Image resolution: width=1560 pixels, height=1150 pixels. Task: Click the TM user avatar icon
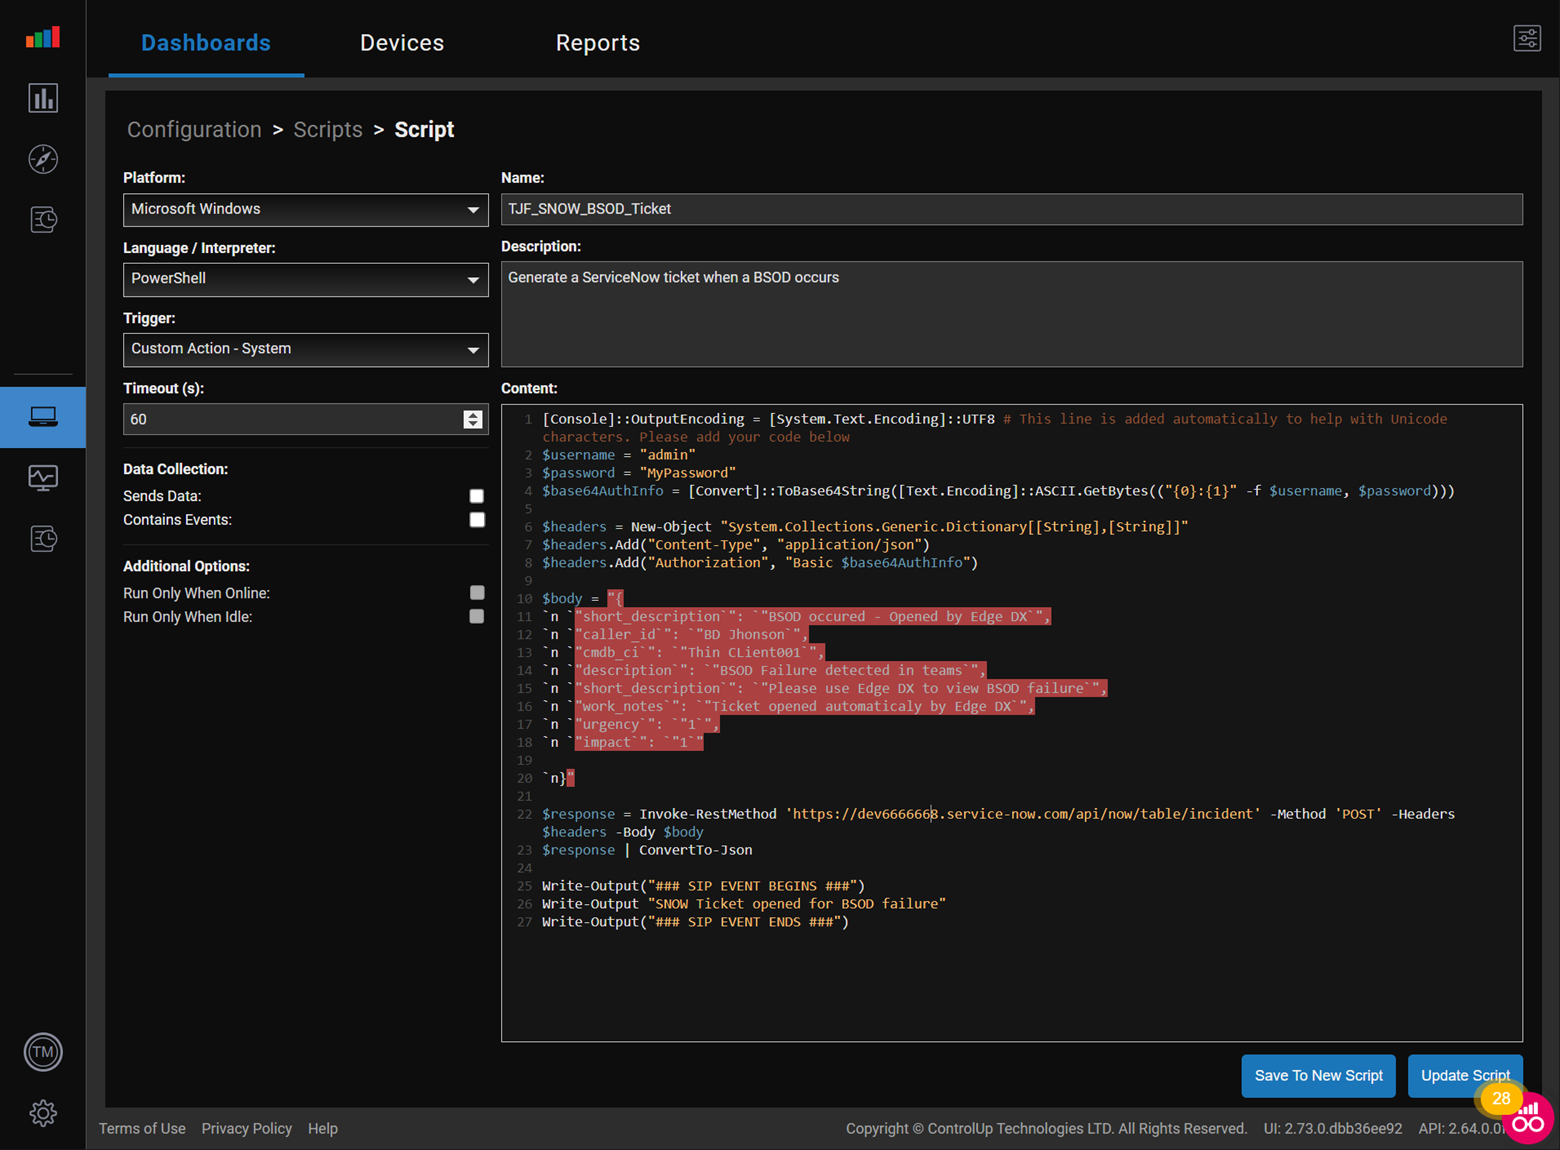(43, 1052)
